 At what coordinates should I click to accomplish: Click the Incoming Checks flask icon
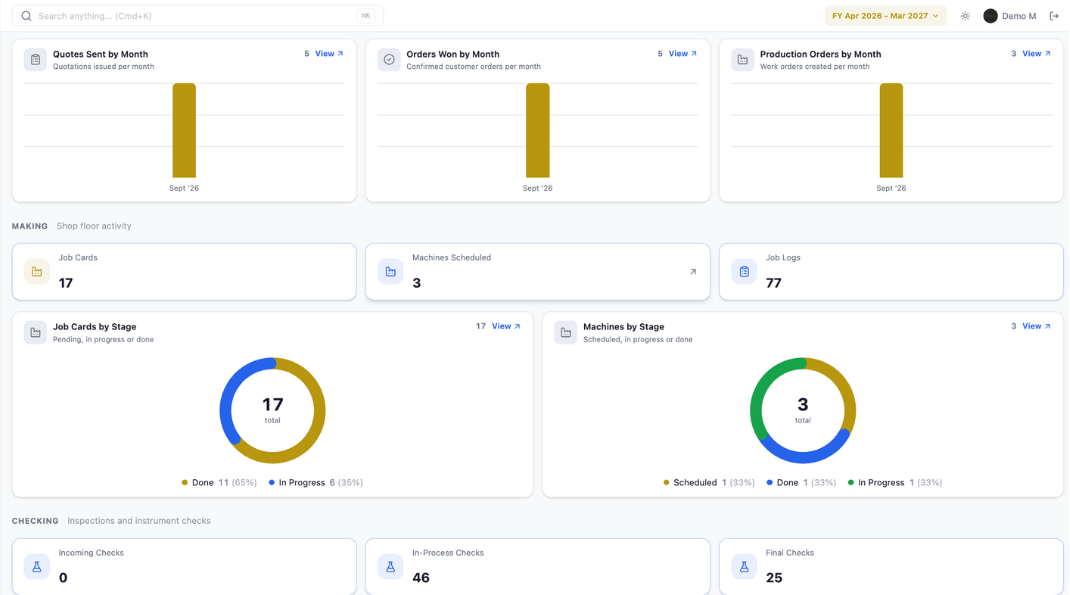37,566
